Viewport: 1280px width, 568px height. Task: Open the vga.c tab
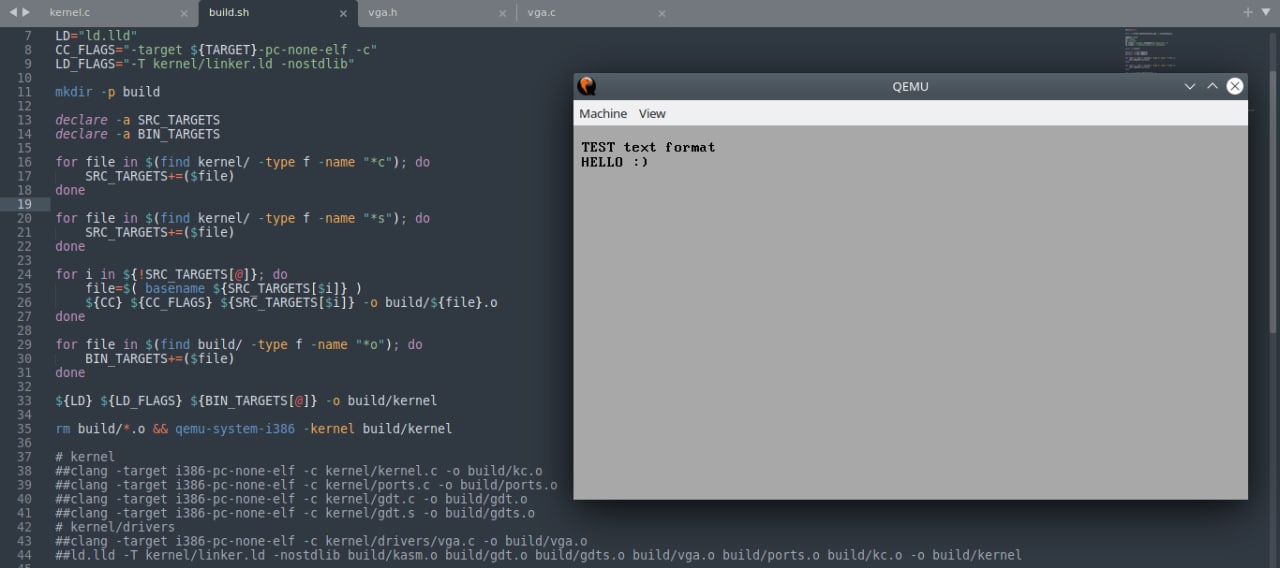point(542,13)
